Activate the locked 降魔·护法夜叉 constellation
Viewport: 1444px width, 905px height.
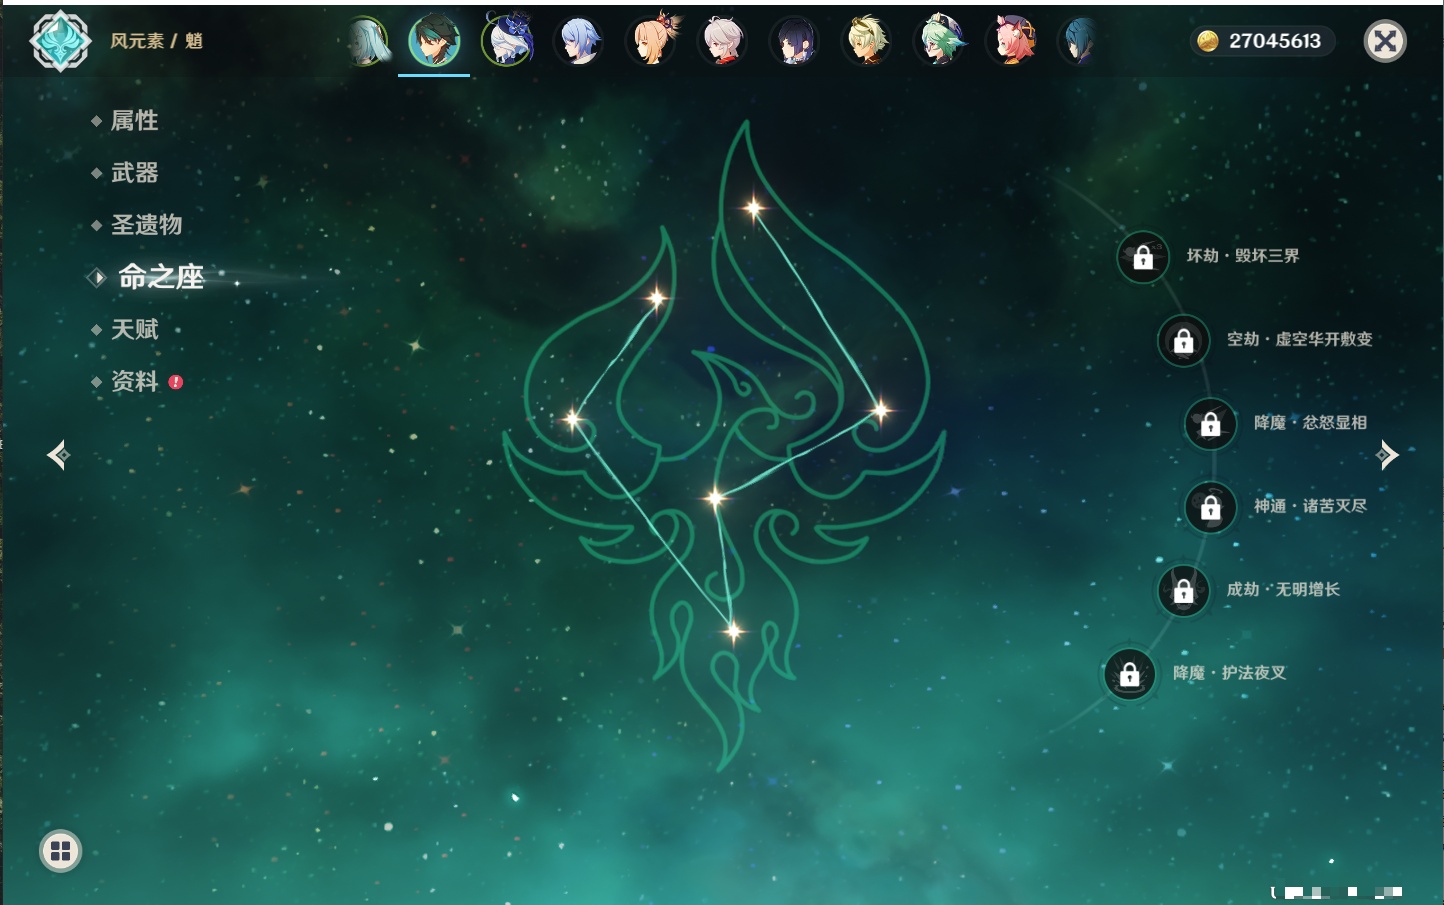(1130, 674)
